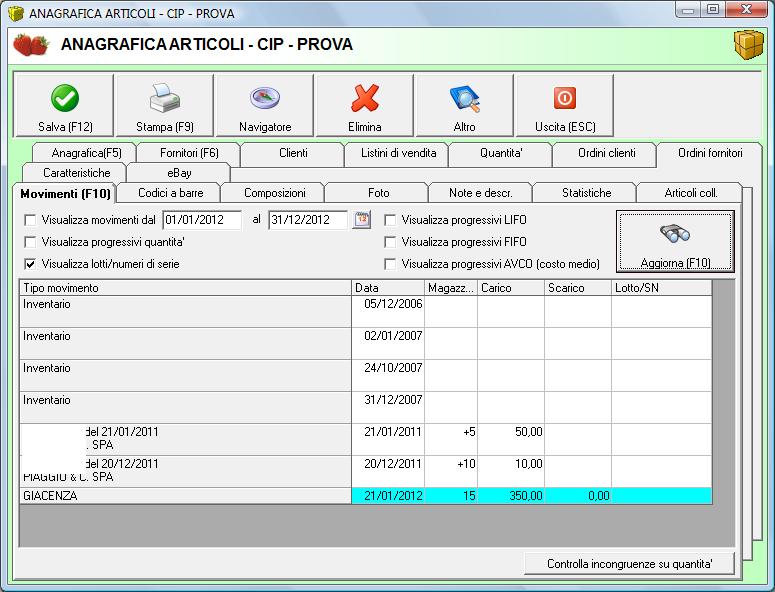Close the window with the X button
This screenshot has width=775, height=592.
pyautogui.click(x=746, y=9)
